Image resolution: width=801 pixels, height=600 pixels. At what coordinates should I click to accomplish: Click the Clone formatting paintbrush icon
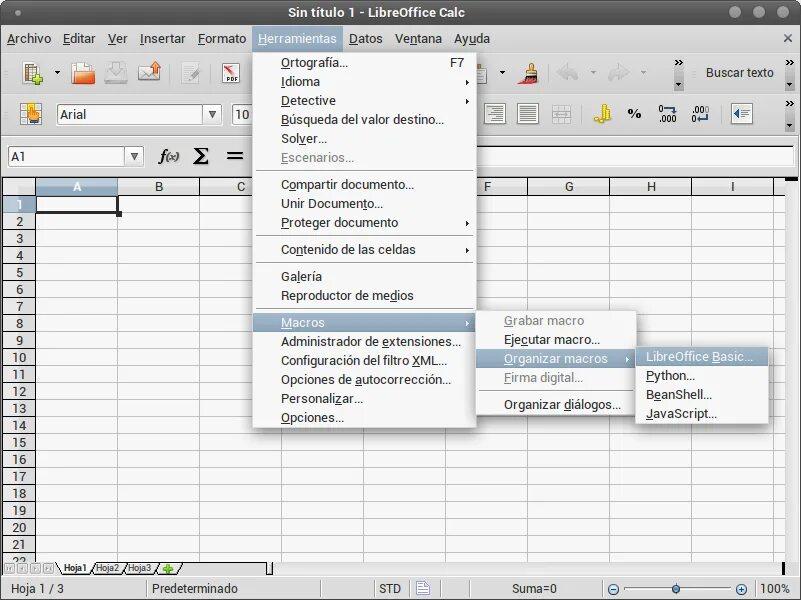(x=529, y=73)
